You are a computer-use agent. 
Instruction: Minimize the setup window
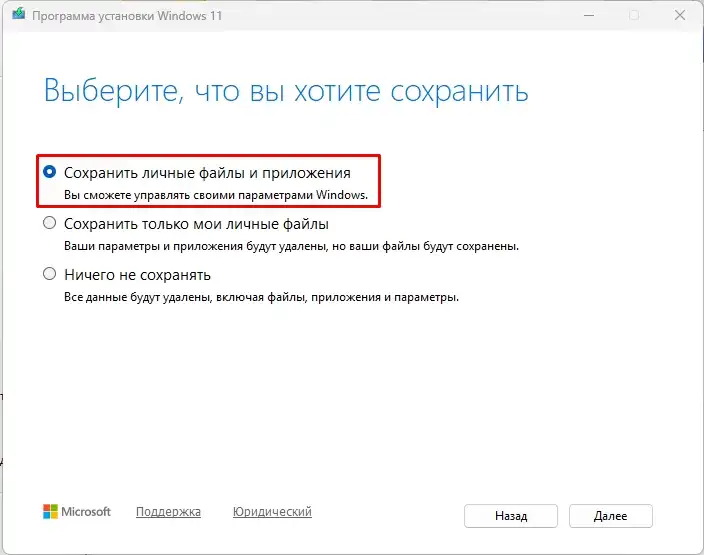pyautogui.click(x=589, y=15)
